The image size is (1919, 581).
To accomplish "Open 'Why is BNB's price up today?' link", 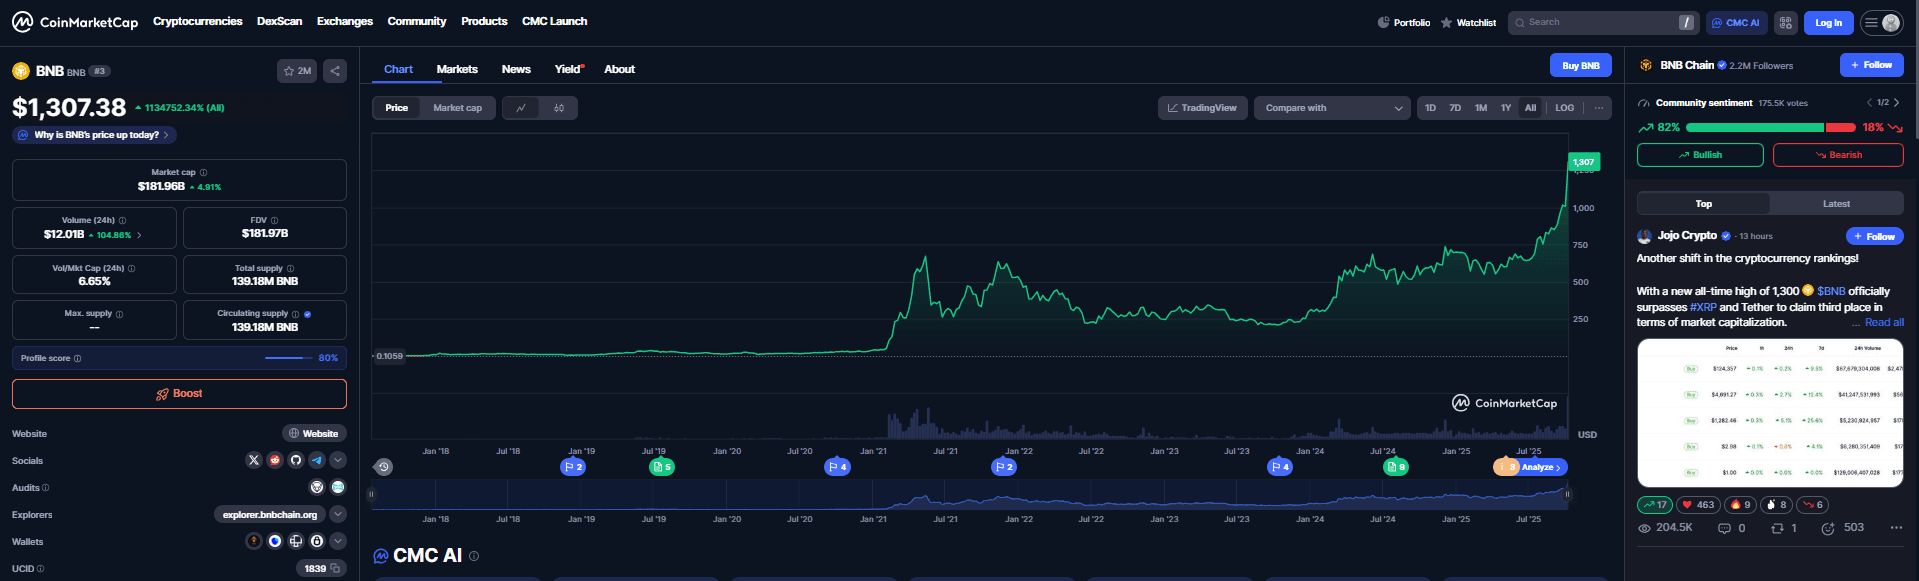I will 95,135.
